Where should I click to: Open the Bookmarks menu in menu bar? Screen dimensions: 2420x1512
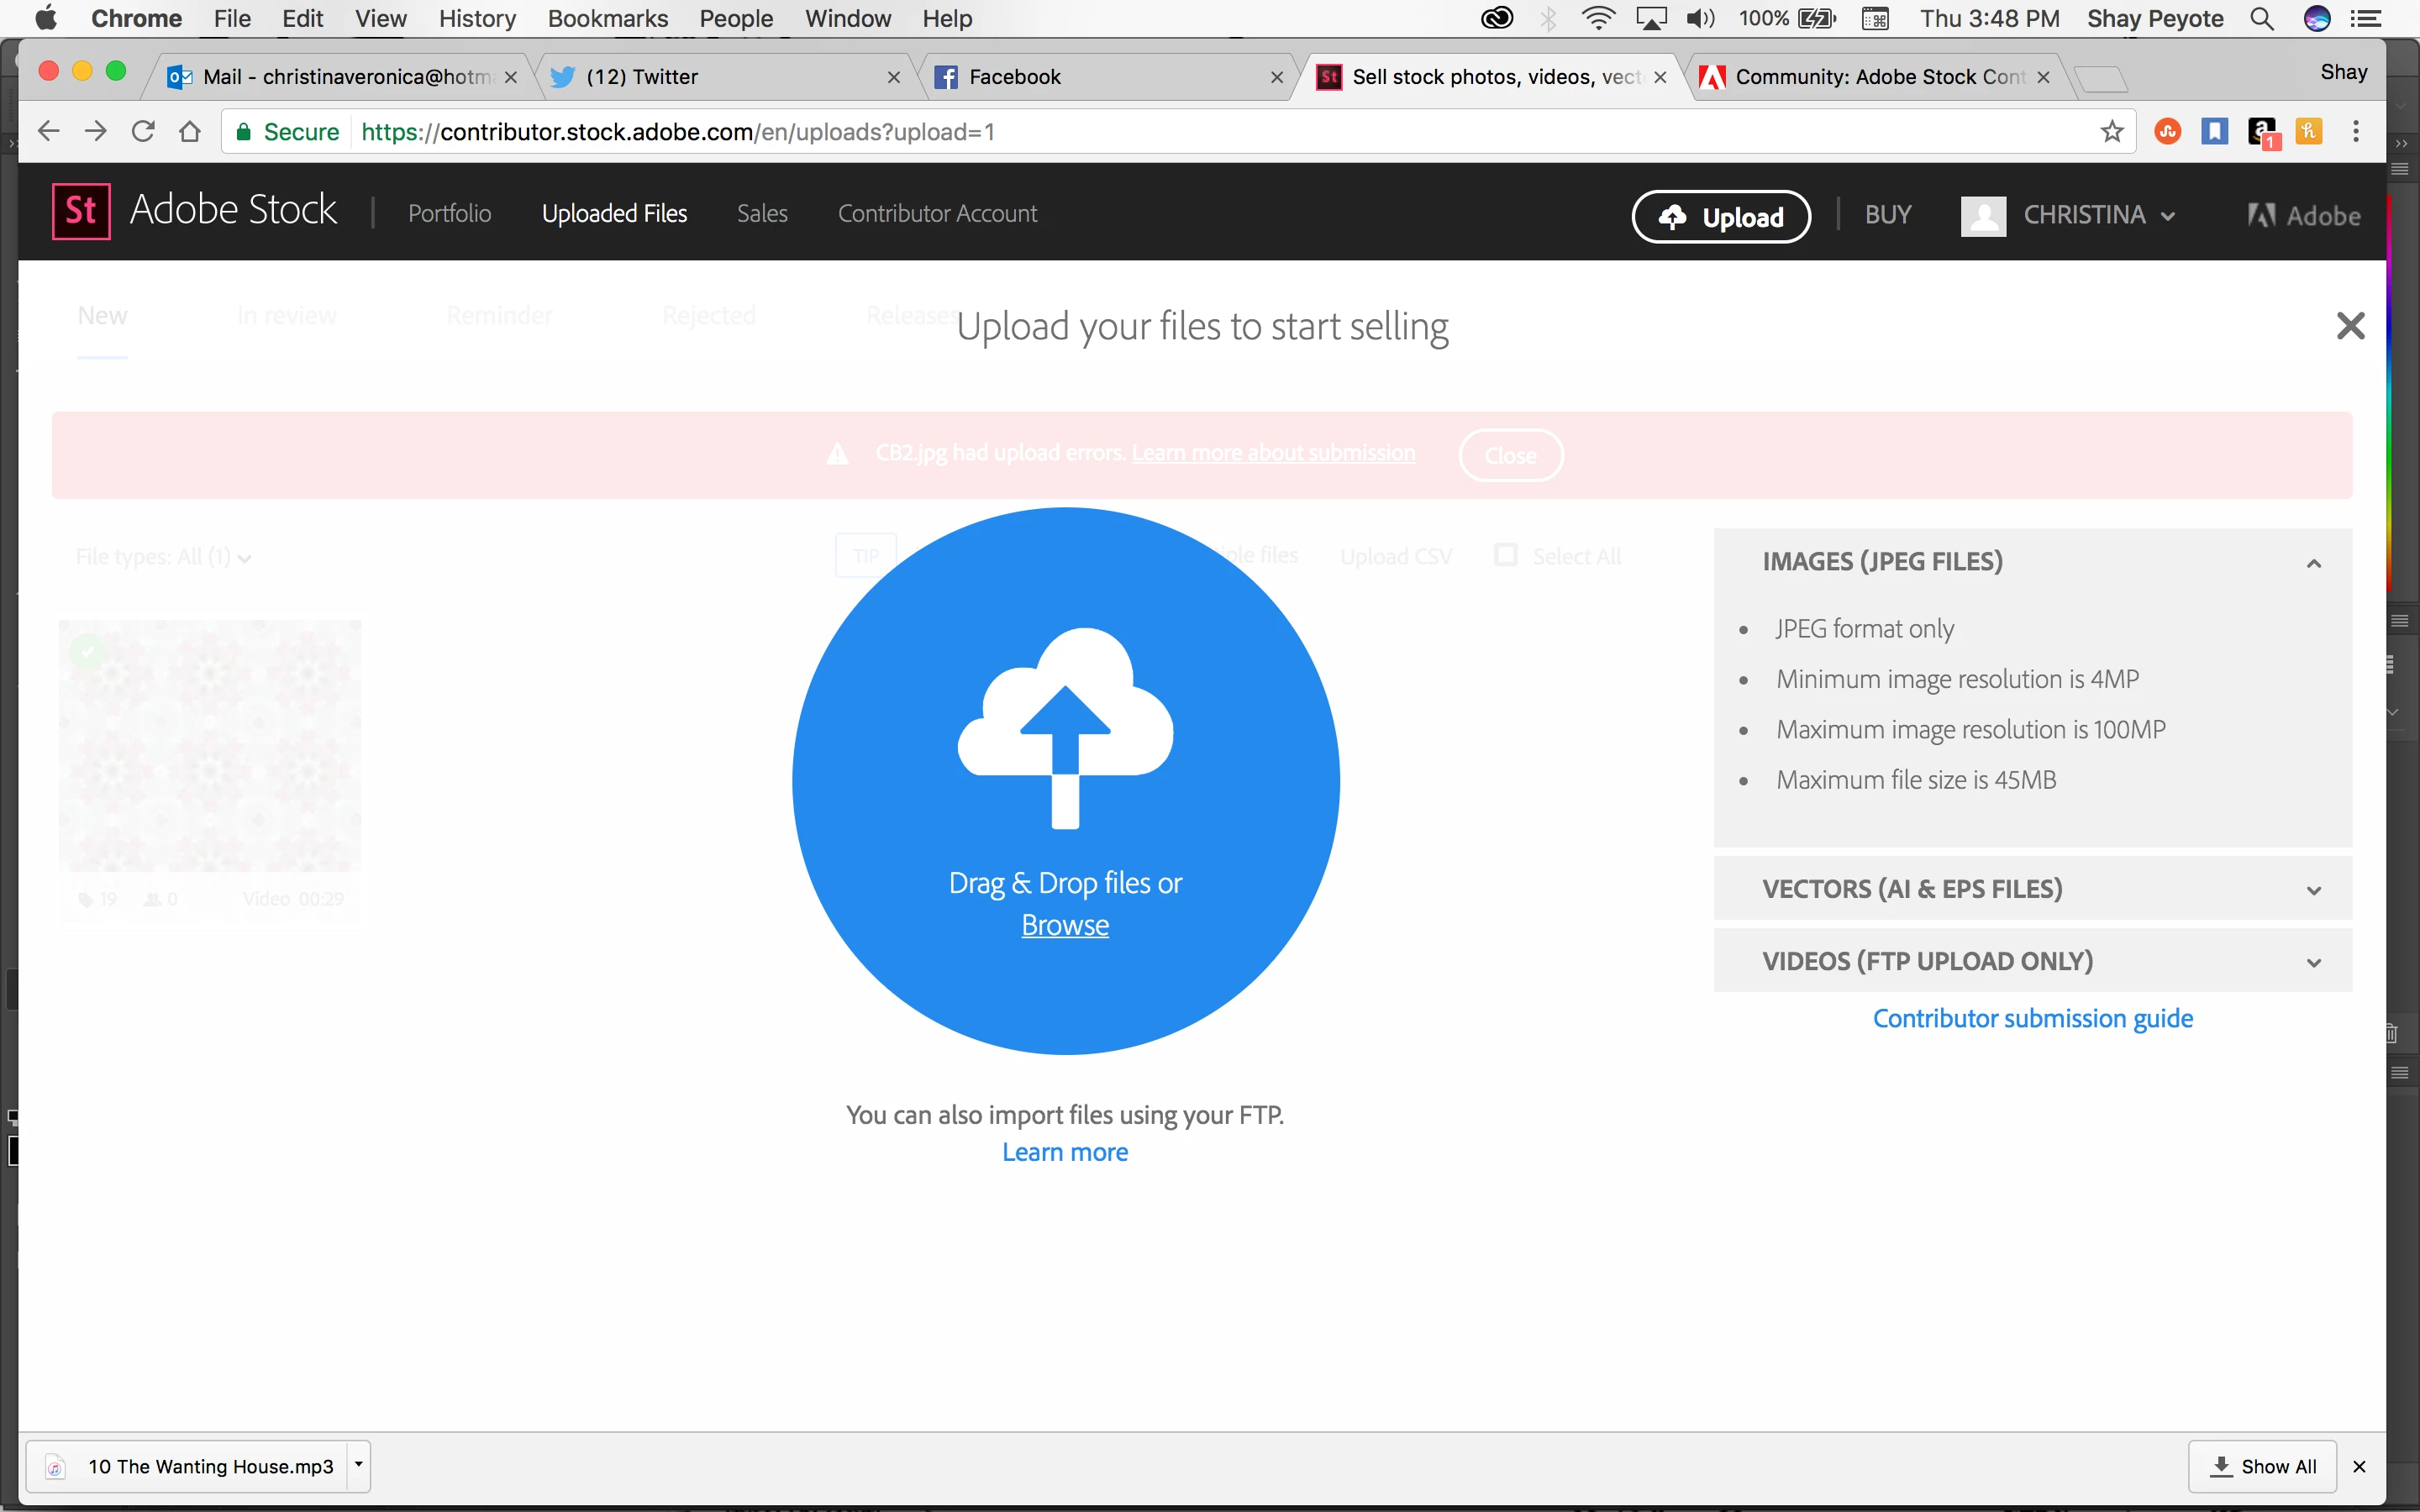(x=607, y=19)
